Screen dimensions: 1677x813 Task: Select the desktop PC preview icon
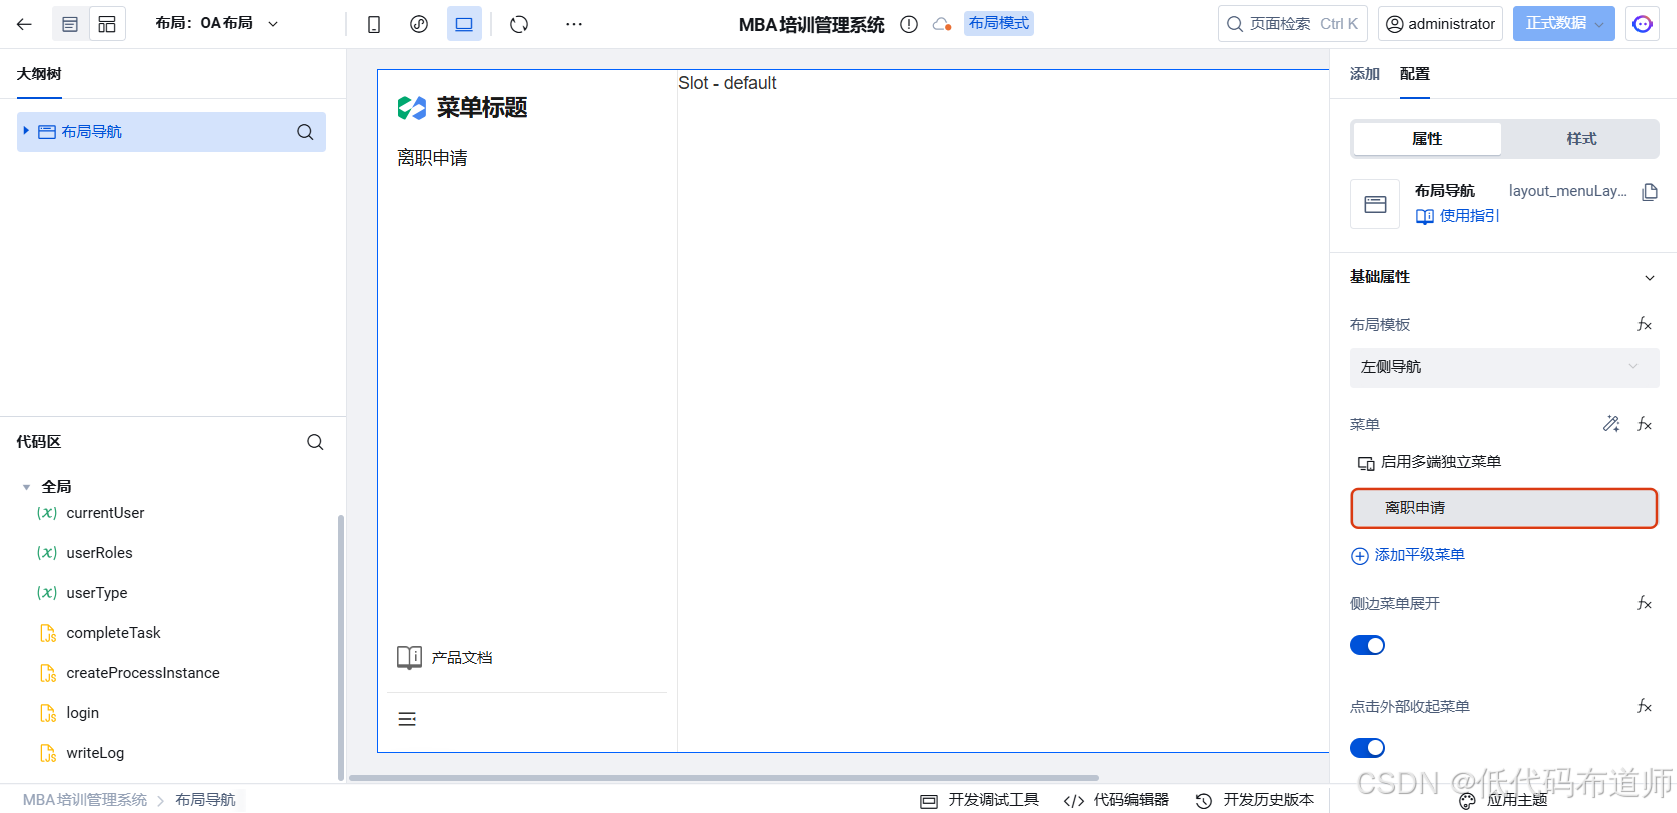click(464, 24)
